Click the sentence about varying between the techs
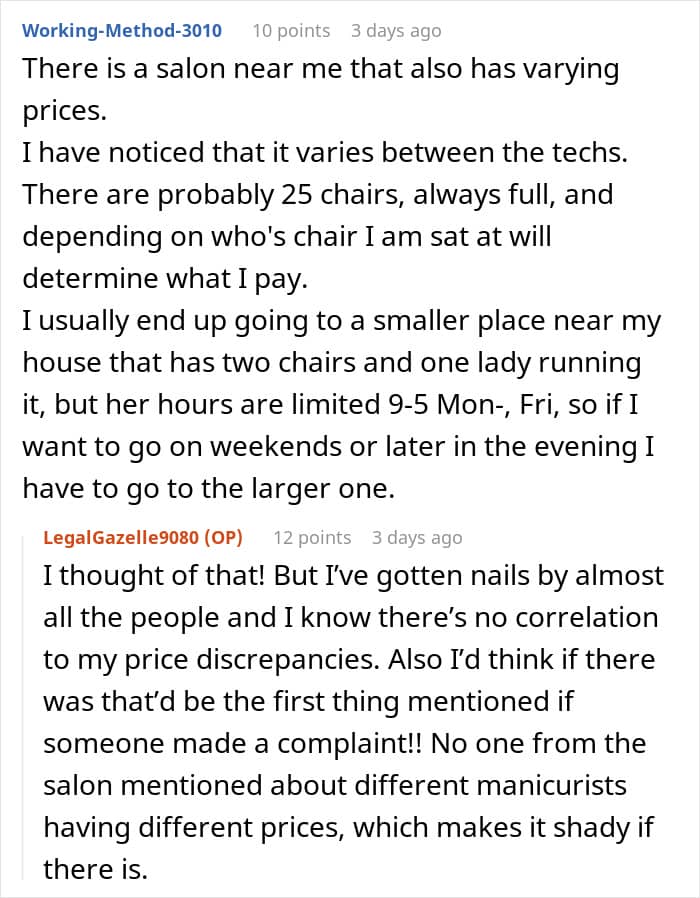700x898 pixels. tap(325, 152)
